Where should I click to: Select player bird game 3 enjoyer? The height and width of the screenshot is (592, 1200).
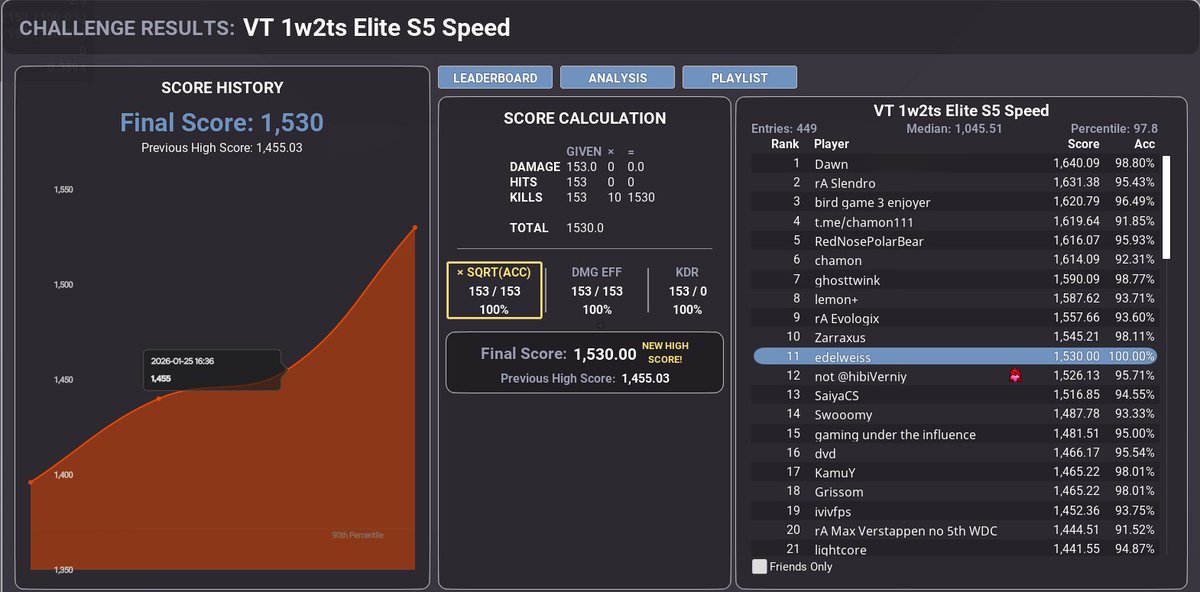click(x=955, y=202)
